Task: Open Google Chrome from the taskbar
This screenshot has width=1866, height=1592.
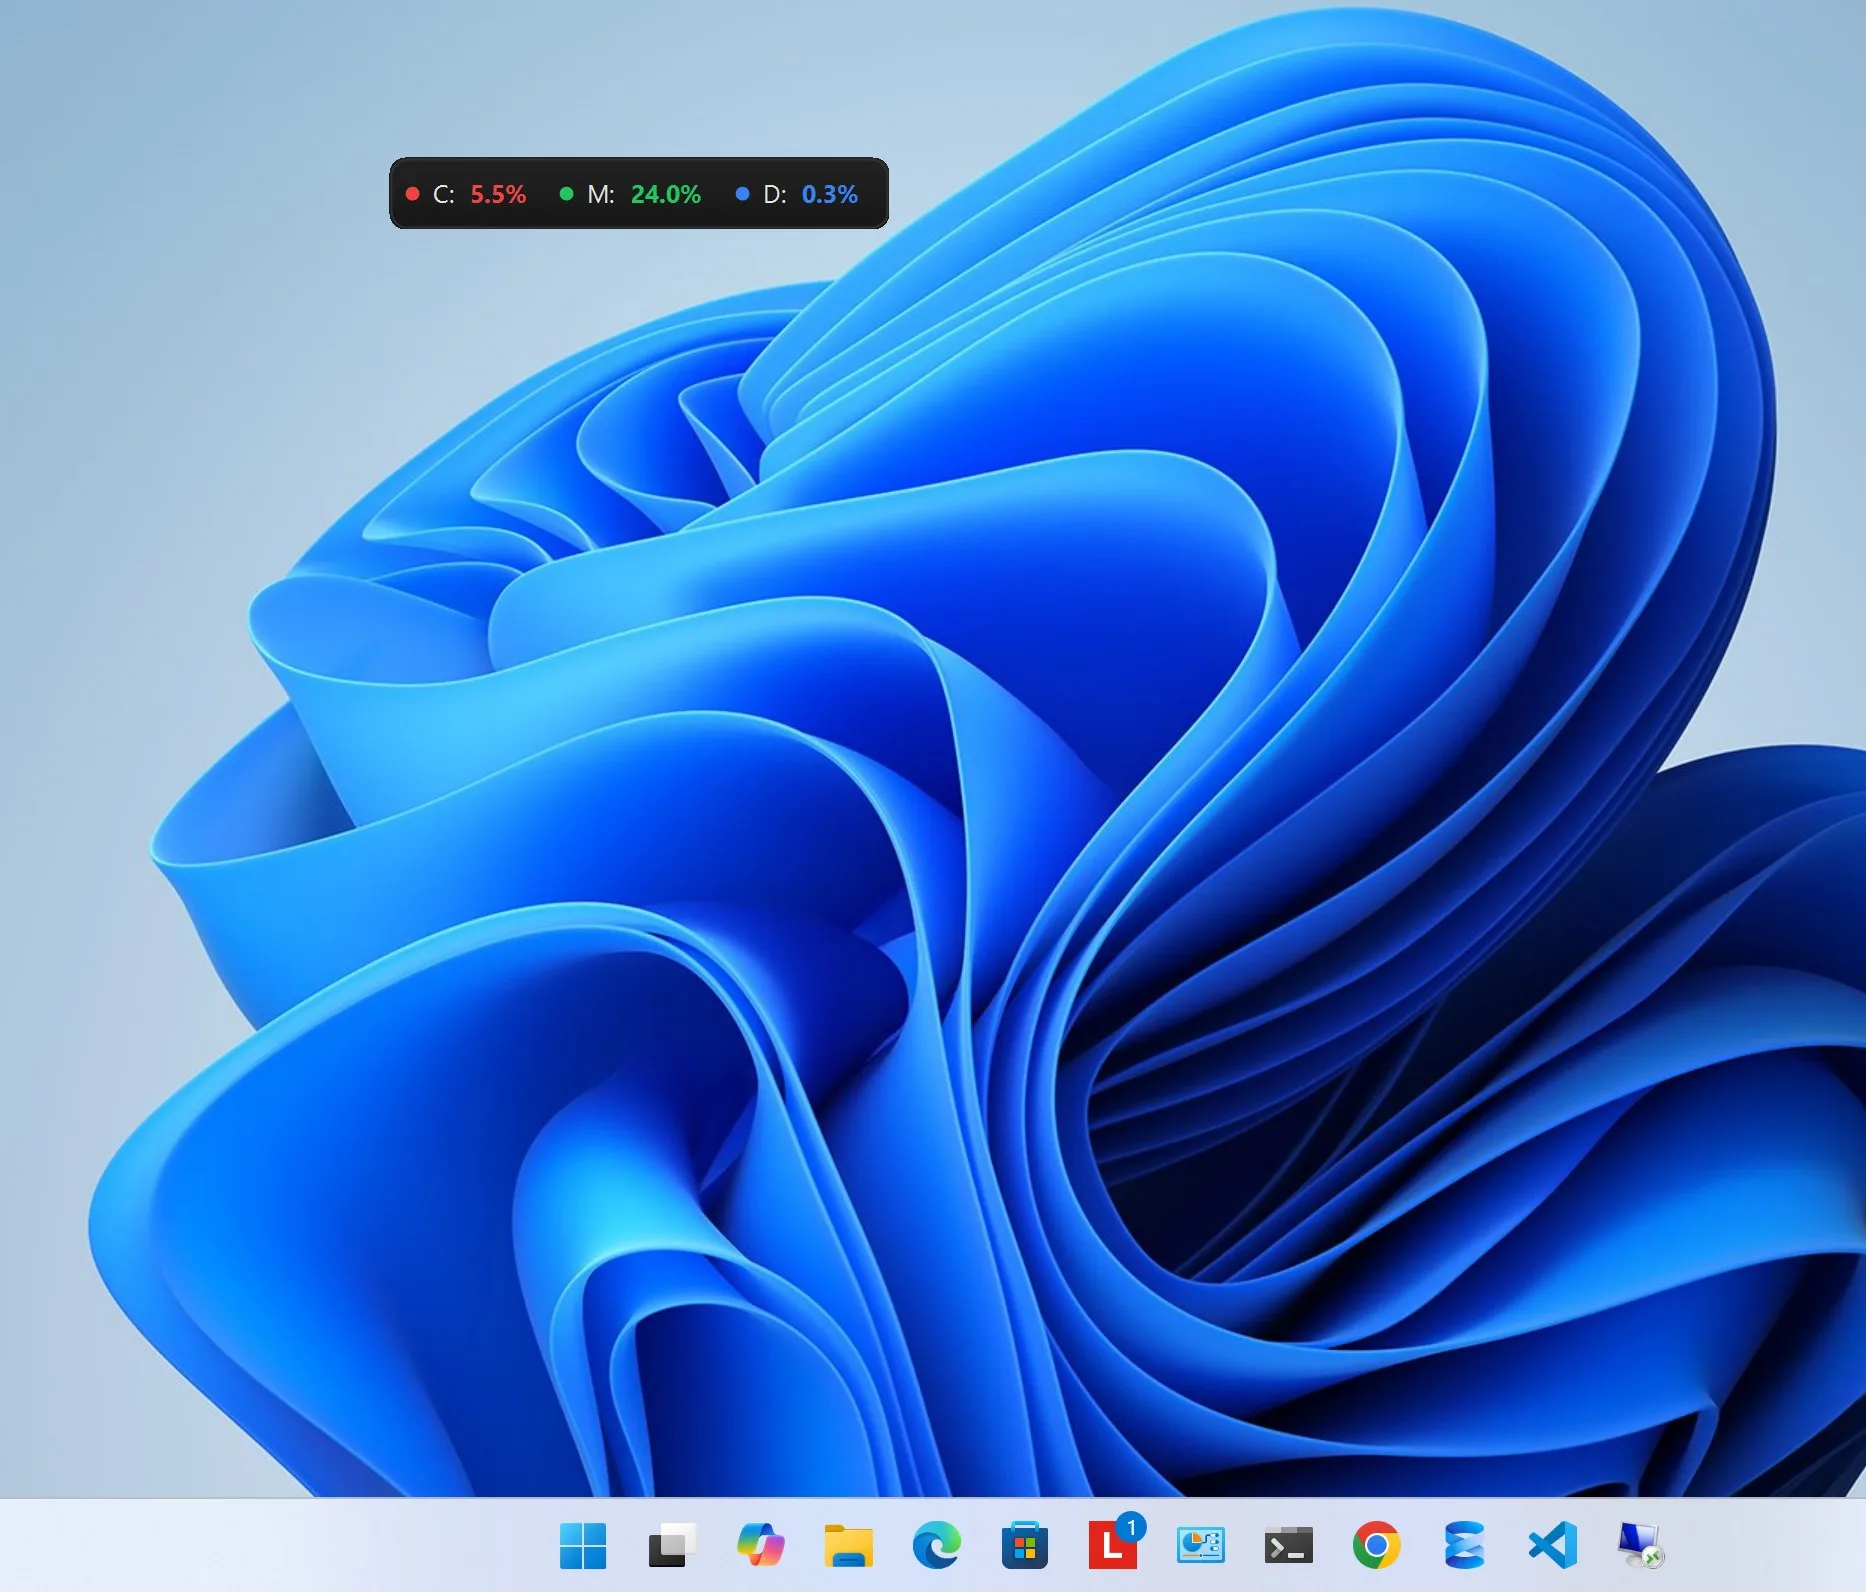Action: (1376, 1545)
